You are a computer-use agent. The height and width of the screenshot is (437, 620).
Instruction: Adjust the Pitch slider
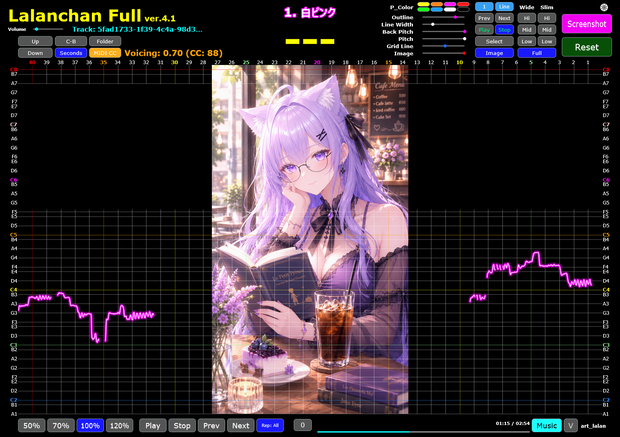tap(444, 39)
